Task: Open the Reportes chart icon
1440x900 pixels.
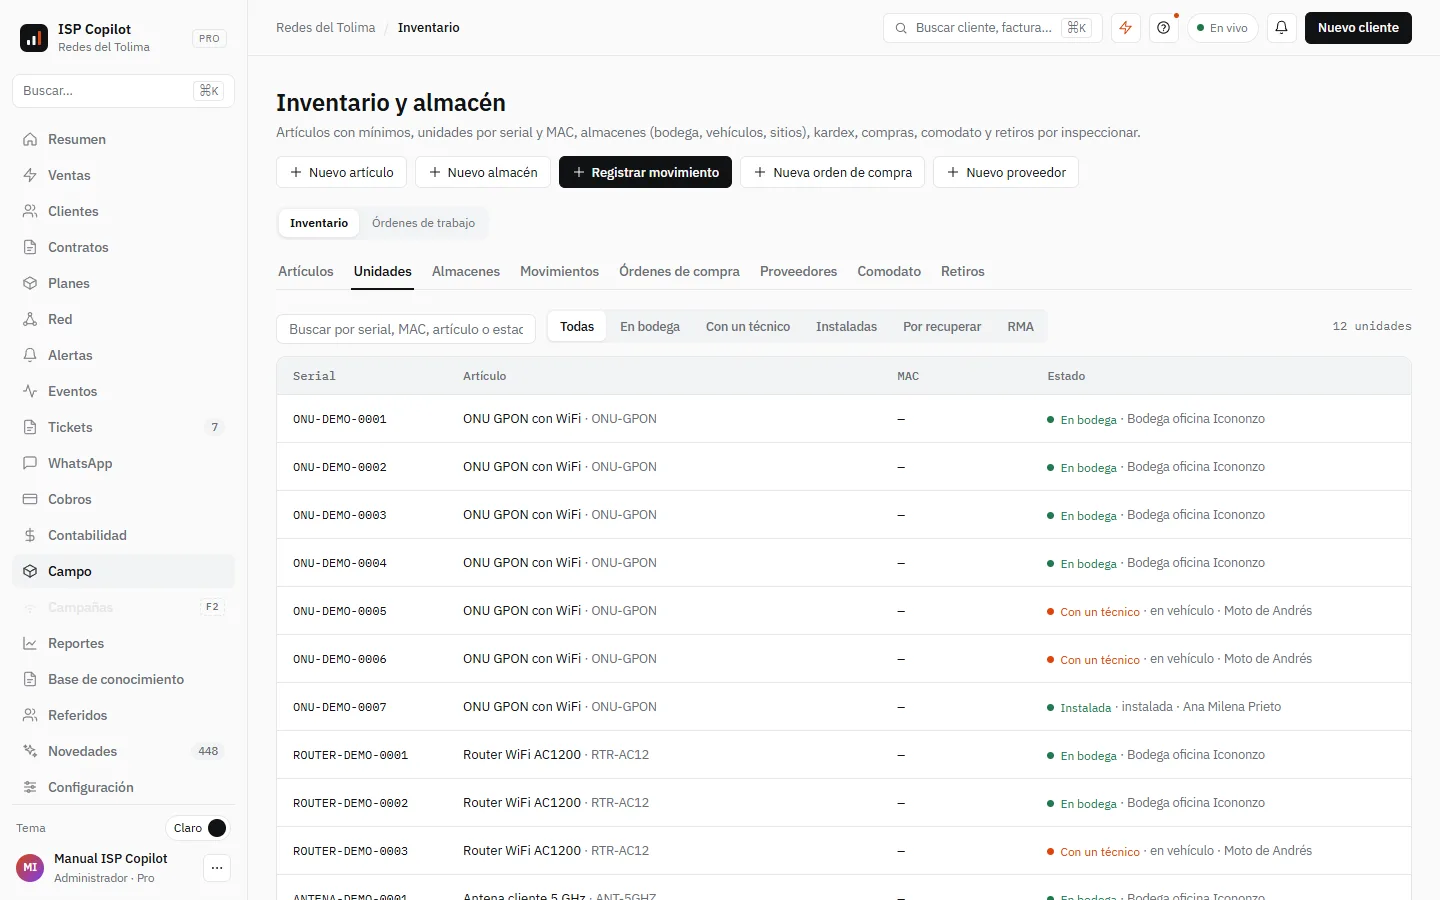Action: pyautogui.click(x=30, y=643)
